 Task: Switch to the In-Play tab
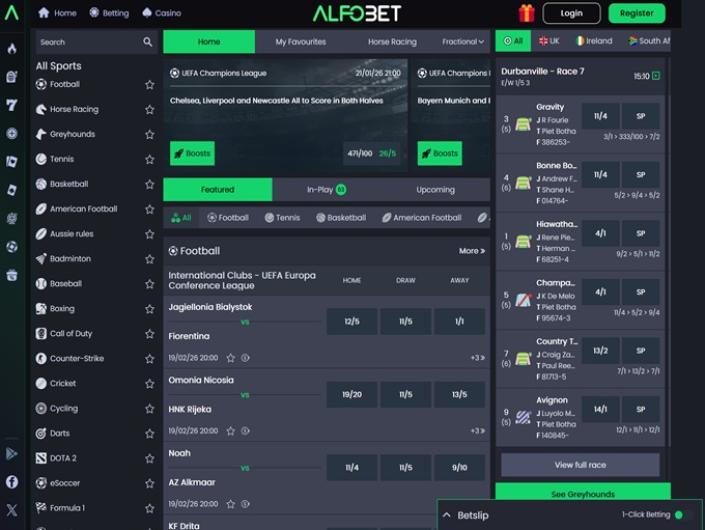[326, 189]
